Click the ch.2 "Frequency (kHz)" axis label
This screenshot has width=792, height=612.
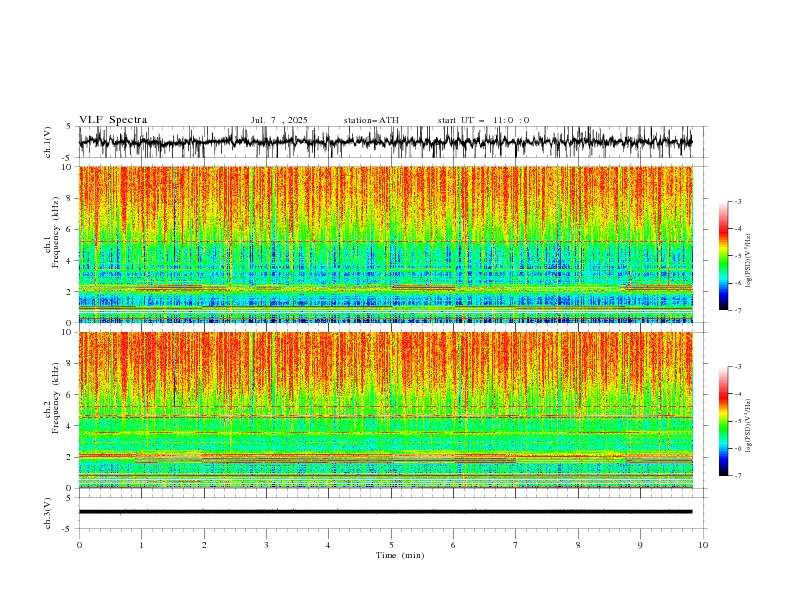[56, 397]
